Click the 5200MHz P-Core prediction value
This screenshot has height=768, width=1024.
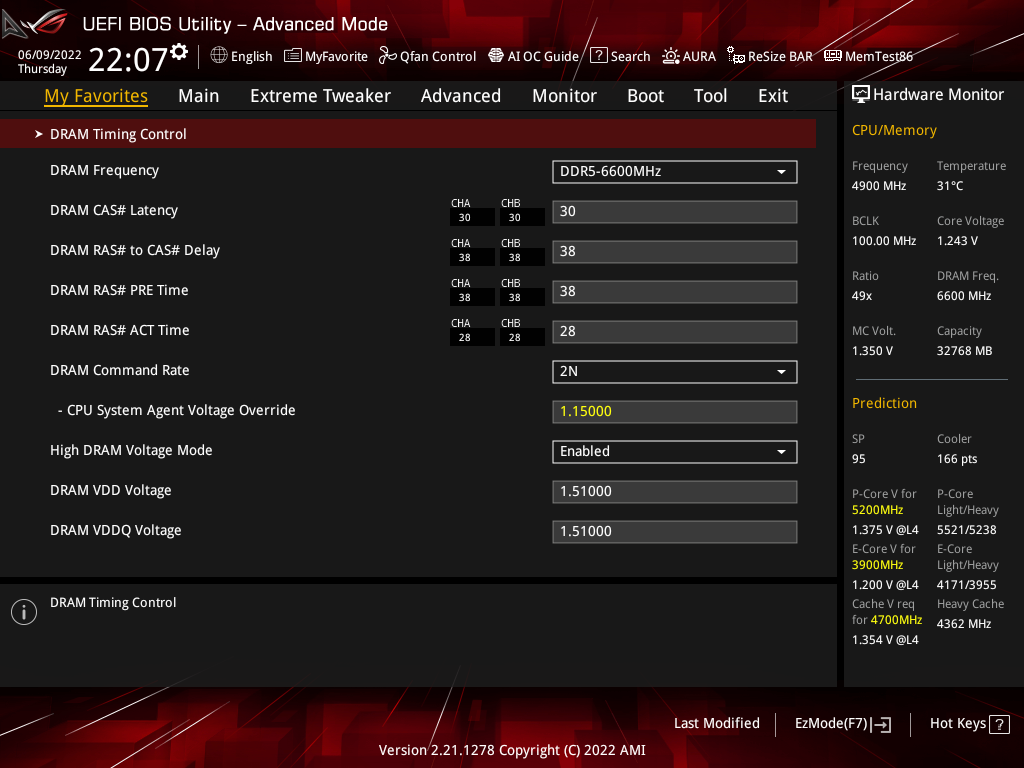[x=877, y=510]
